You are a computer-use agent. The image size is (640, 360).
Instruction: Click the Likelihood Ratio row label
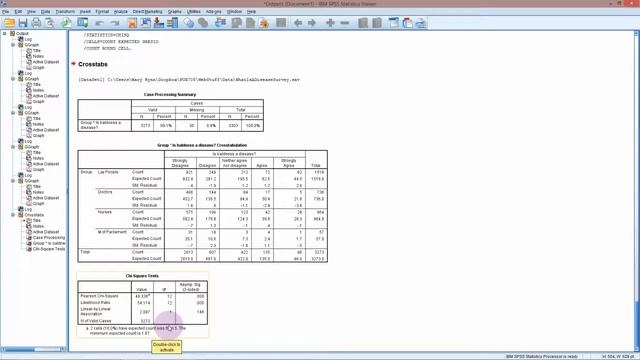(95, 302)
